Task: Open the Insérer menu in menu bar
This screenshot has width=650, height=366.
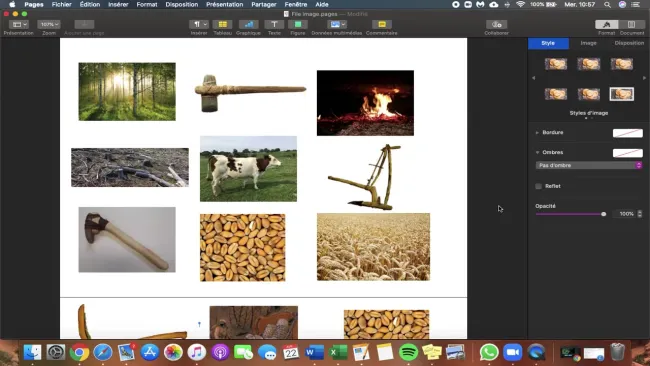Action: click(118, 5)
